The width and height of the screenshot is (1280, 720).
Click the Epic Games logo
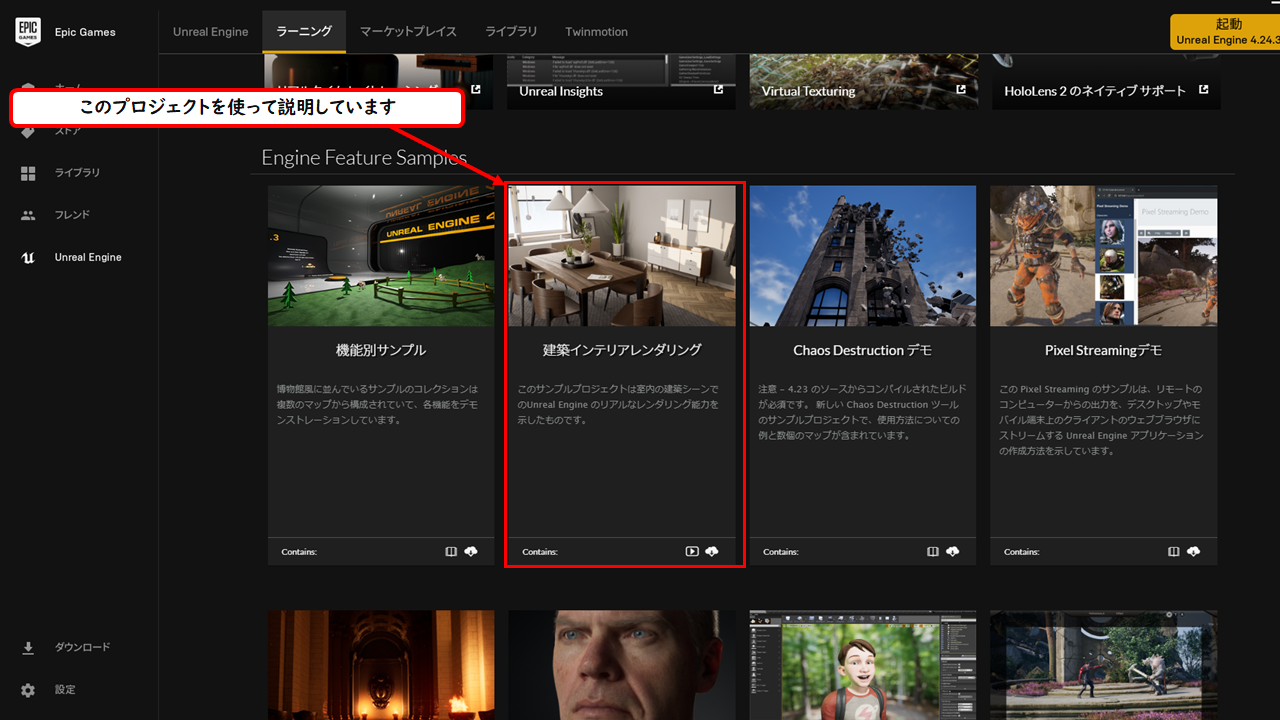click(28, 31)
